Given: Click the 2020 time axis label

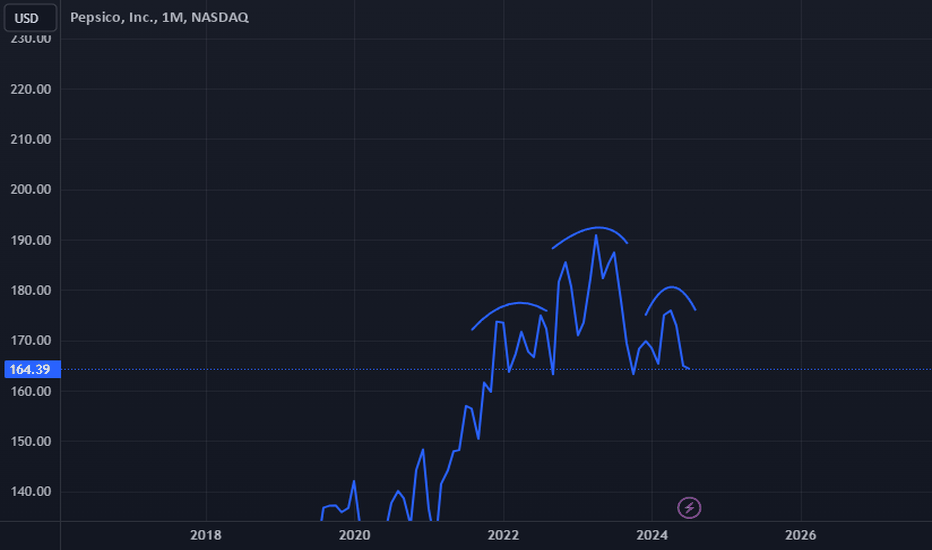Looking at the screenshot, I should click(x=354, y=535).
